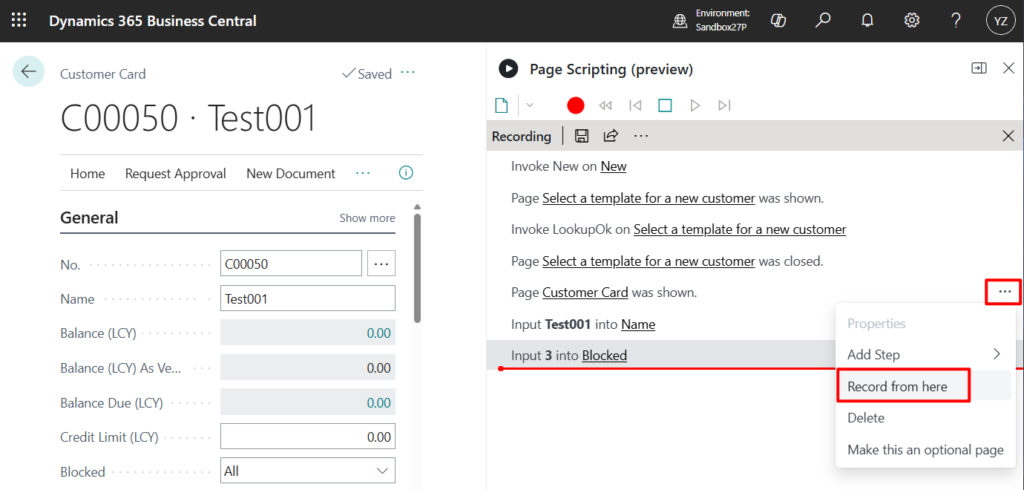Screen dimensions: 1024x490
Task: Click the back arrow on Customer Card
Action: [28, 72]
